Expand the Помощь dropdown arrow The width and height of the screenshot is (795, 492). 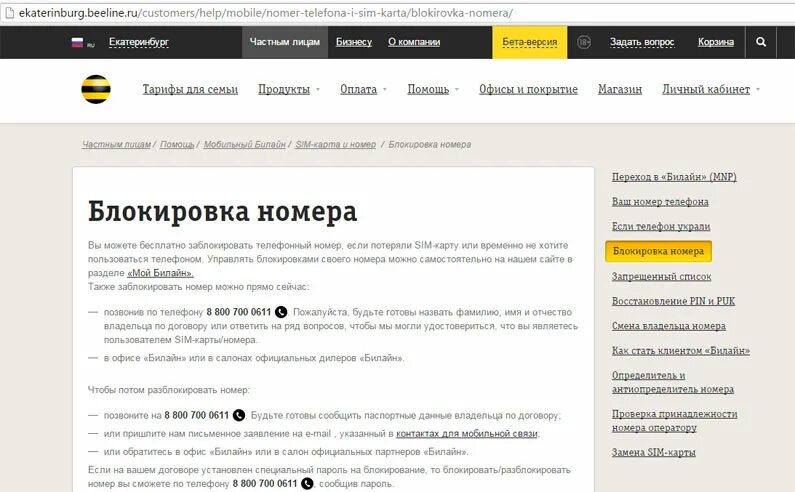(x=457, y=89)
